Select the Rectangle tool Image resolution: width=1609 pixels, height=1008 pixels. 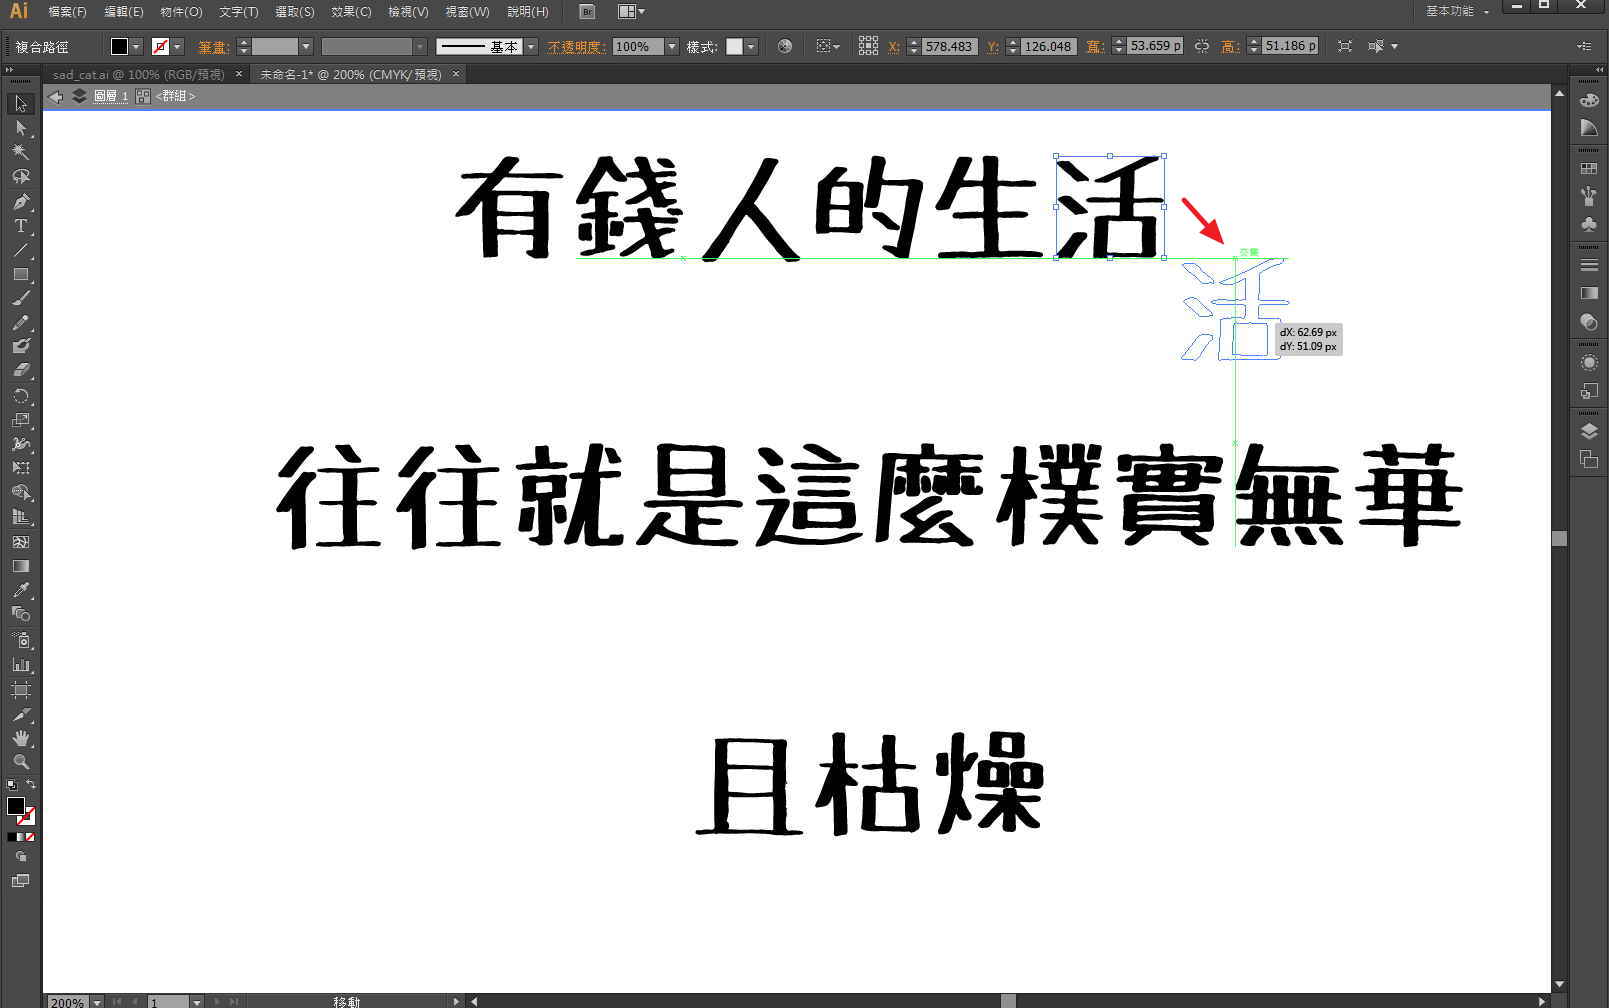[21, 274]
